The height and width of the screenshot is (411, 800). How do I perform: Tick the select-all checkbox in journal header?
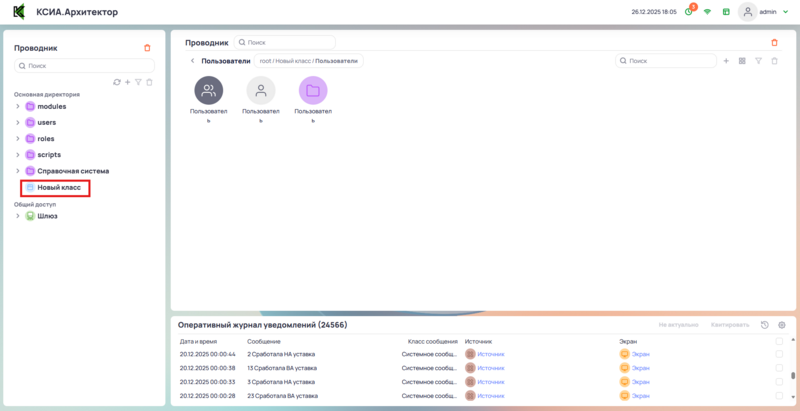pyautogui.click(x=780, y=341)
